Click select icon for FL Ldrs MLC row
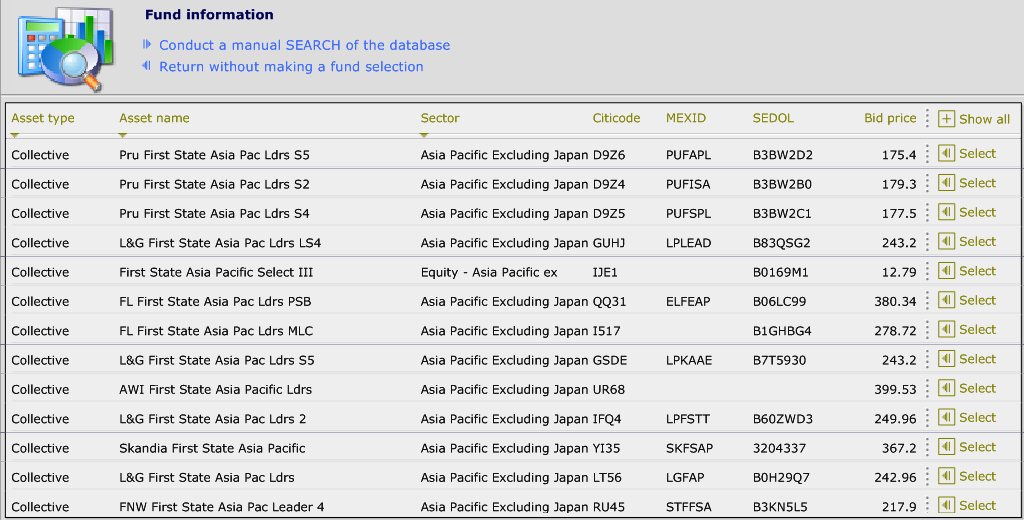 946,330
